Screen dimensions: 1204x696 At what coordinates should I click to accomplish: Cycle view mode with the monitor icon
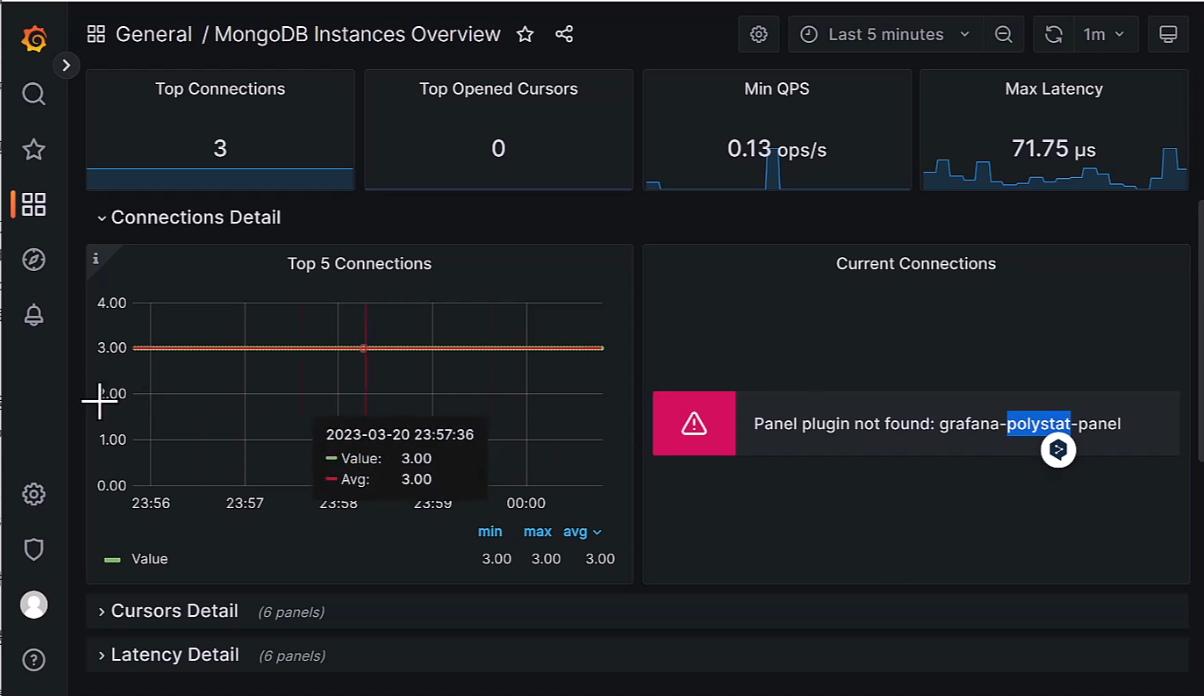(x=1168, y=34)
